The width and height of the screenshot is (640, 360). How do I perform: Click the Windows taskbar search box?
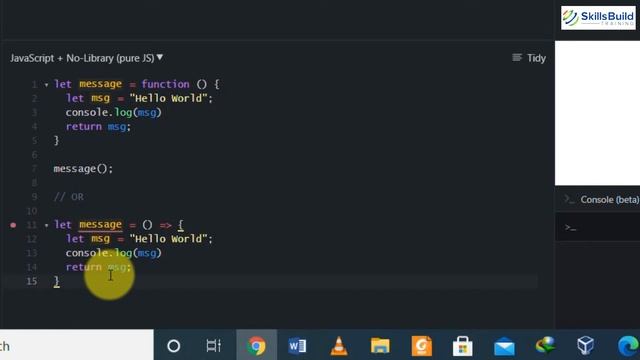click(x=77, y=345)
